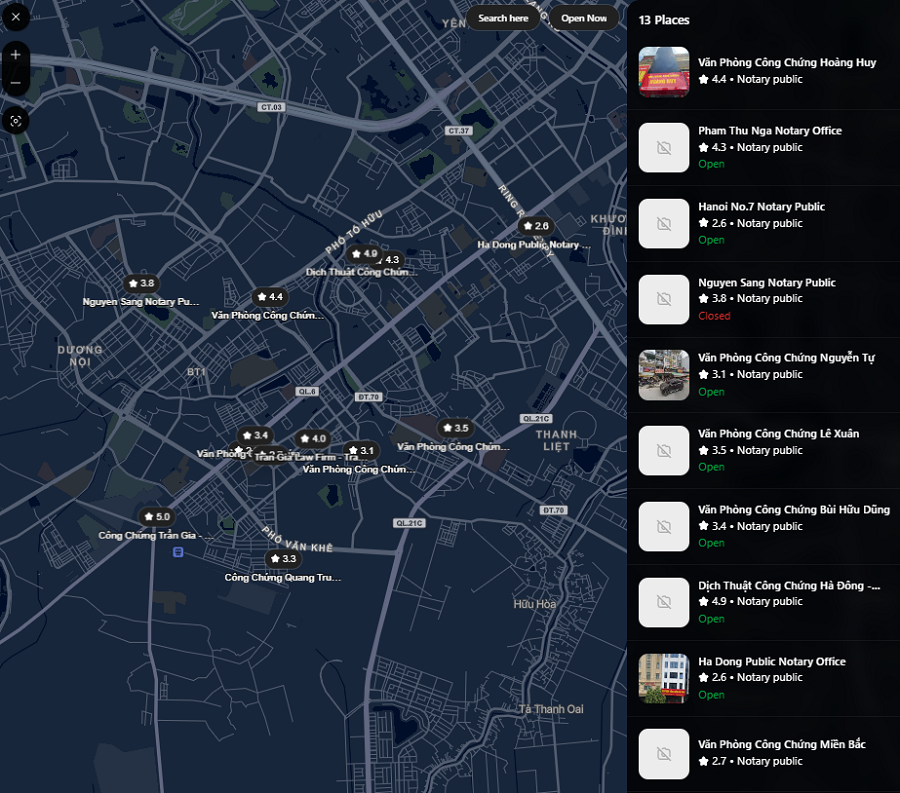900x793 pixels.
Task: Toggle the Open Now filter
Action: tap(583, 18)
